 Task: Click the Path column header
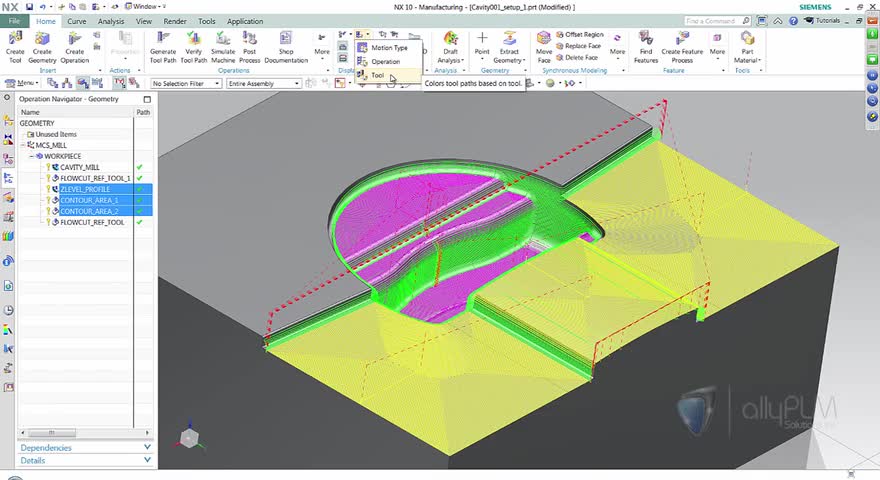coord(143,112)
